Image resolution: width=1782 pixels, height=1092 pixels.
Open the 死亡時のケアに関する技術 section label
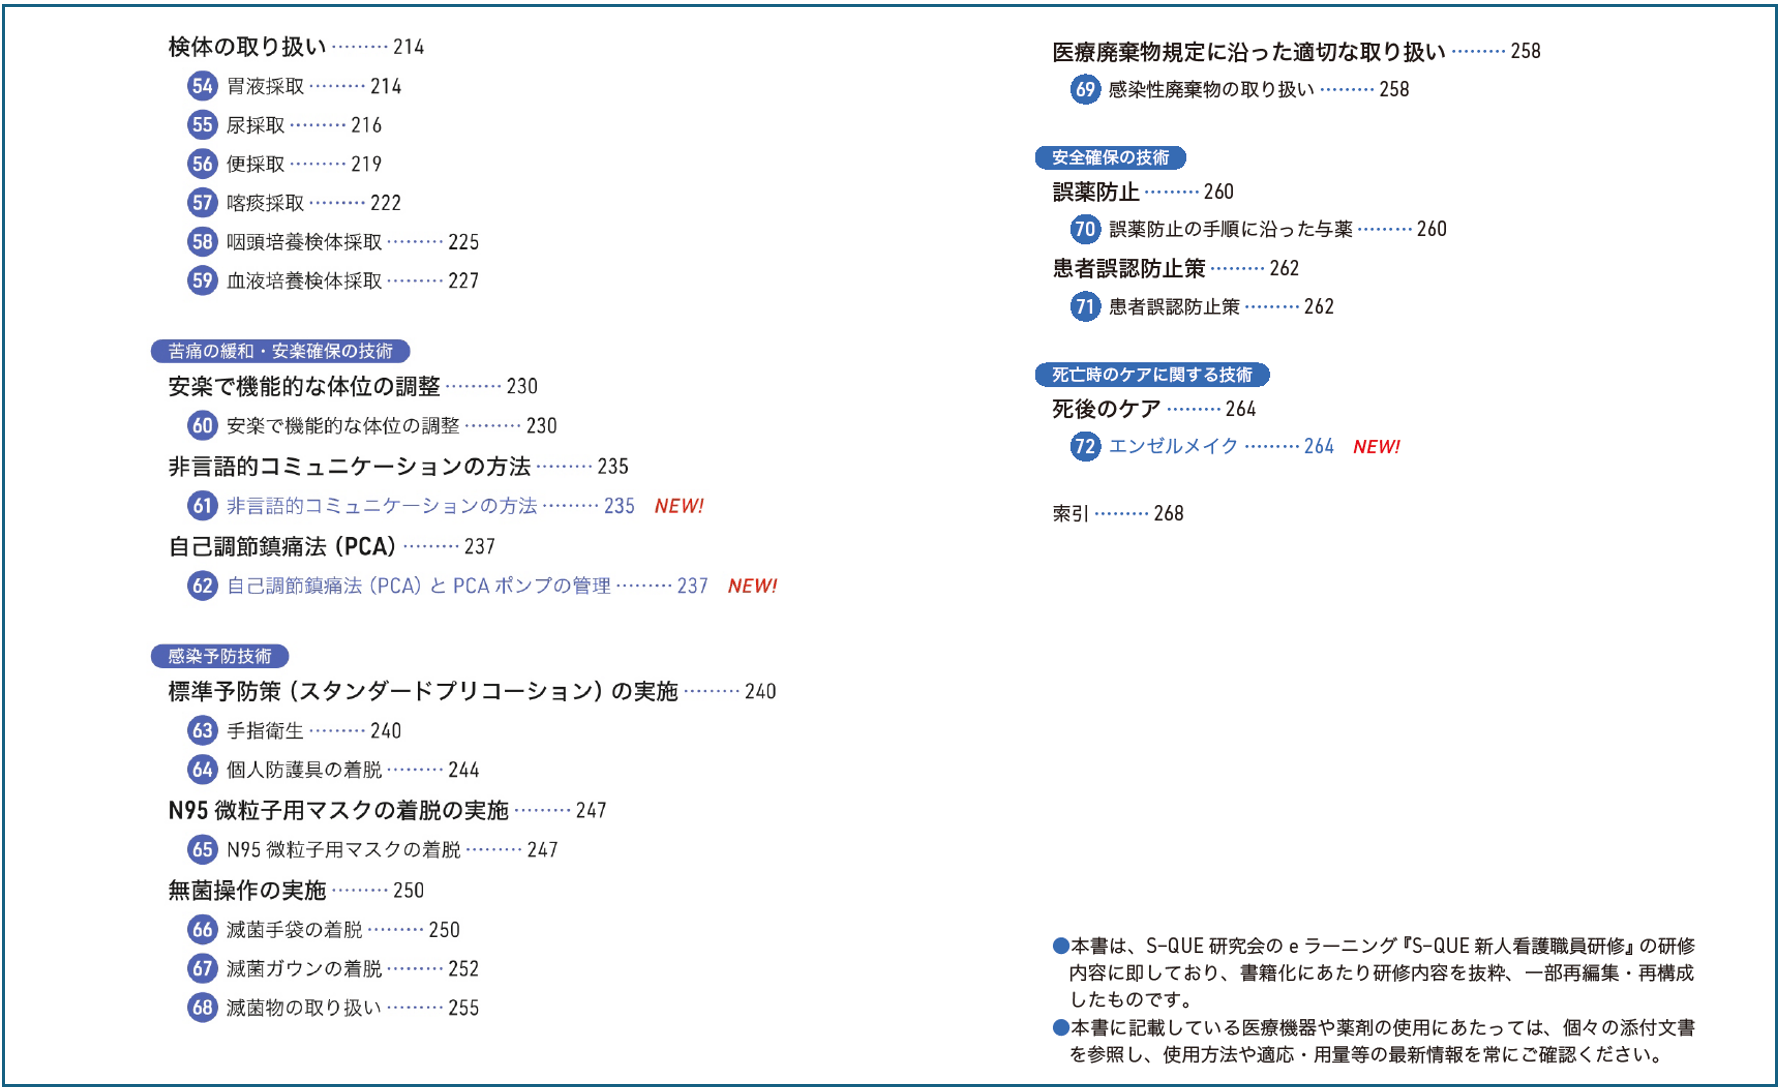point(1152,375)
